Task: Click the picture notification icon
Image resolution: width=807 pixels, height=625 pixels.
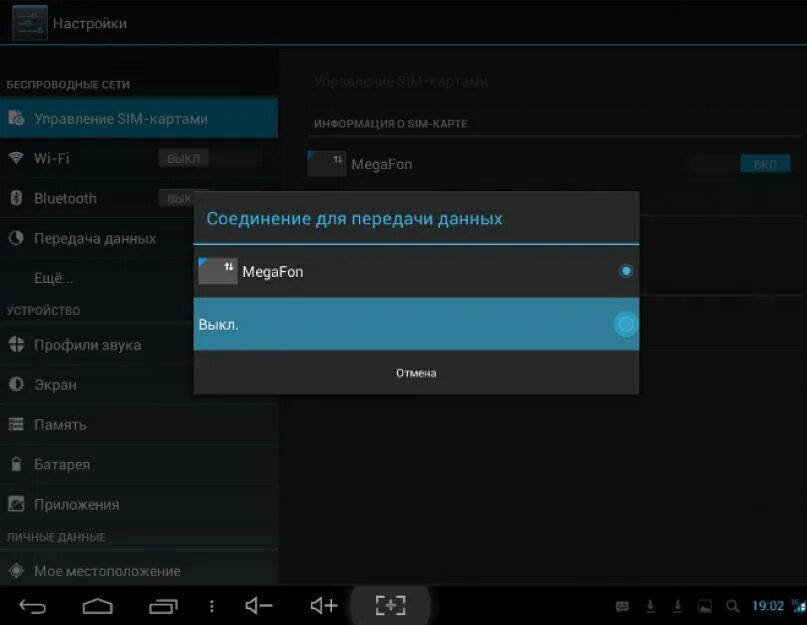Action: click(x=705, y=606)
